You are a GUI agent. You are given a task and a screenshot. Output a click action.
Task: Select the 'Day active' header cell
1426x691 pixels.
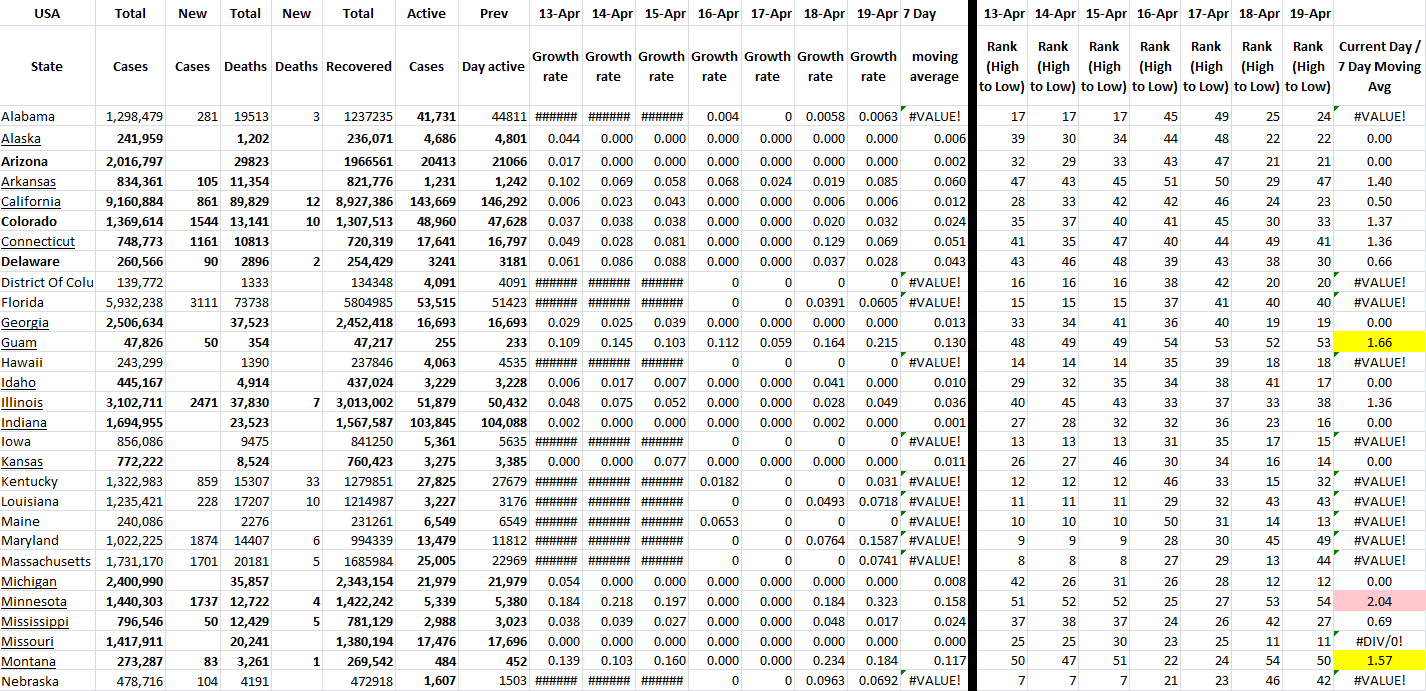pyautogui.click(x=493, y=66)
